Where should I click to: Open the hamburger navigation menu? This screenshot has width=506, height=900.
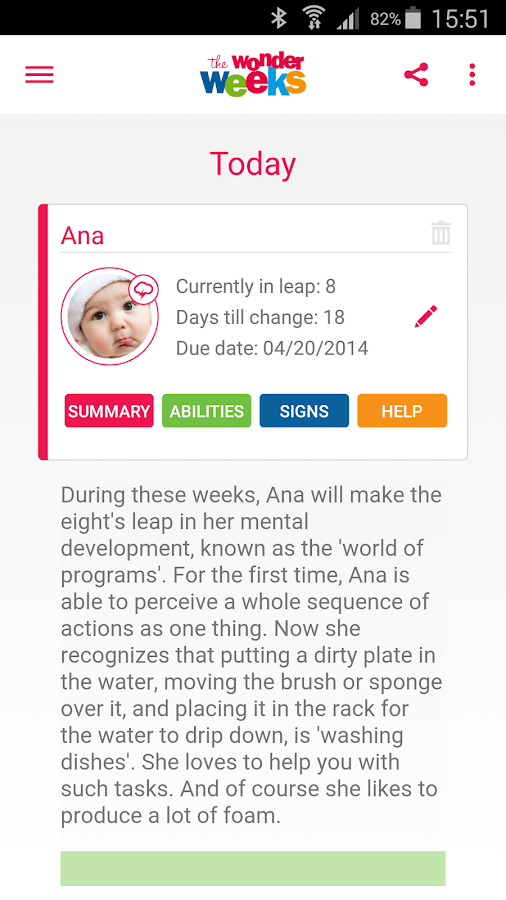tap(39, 75)
